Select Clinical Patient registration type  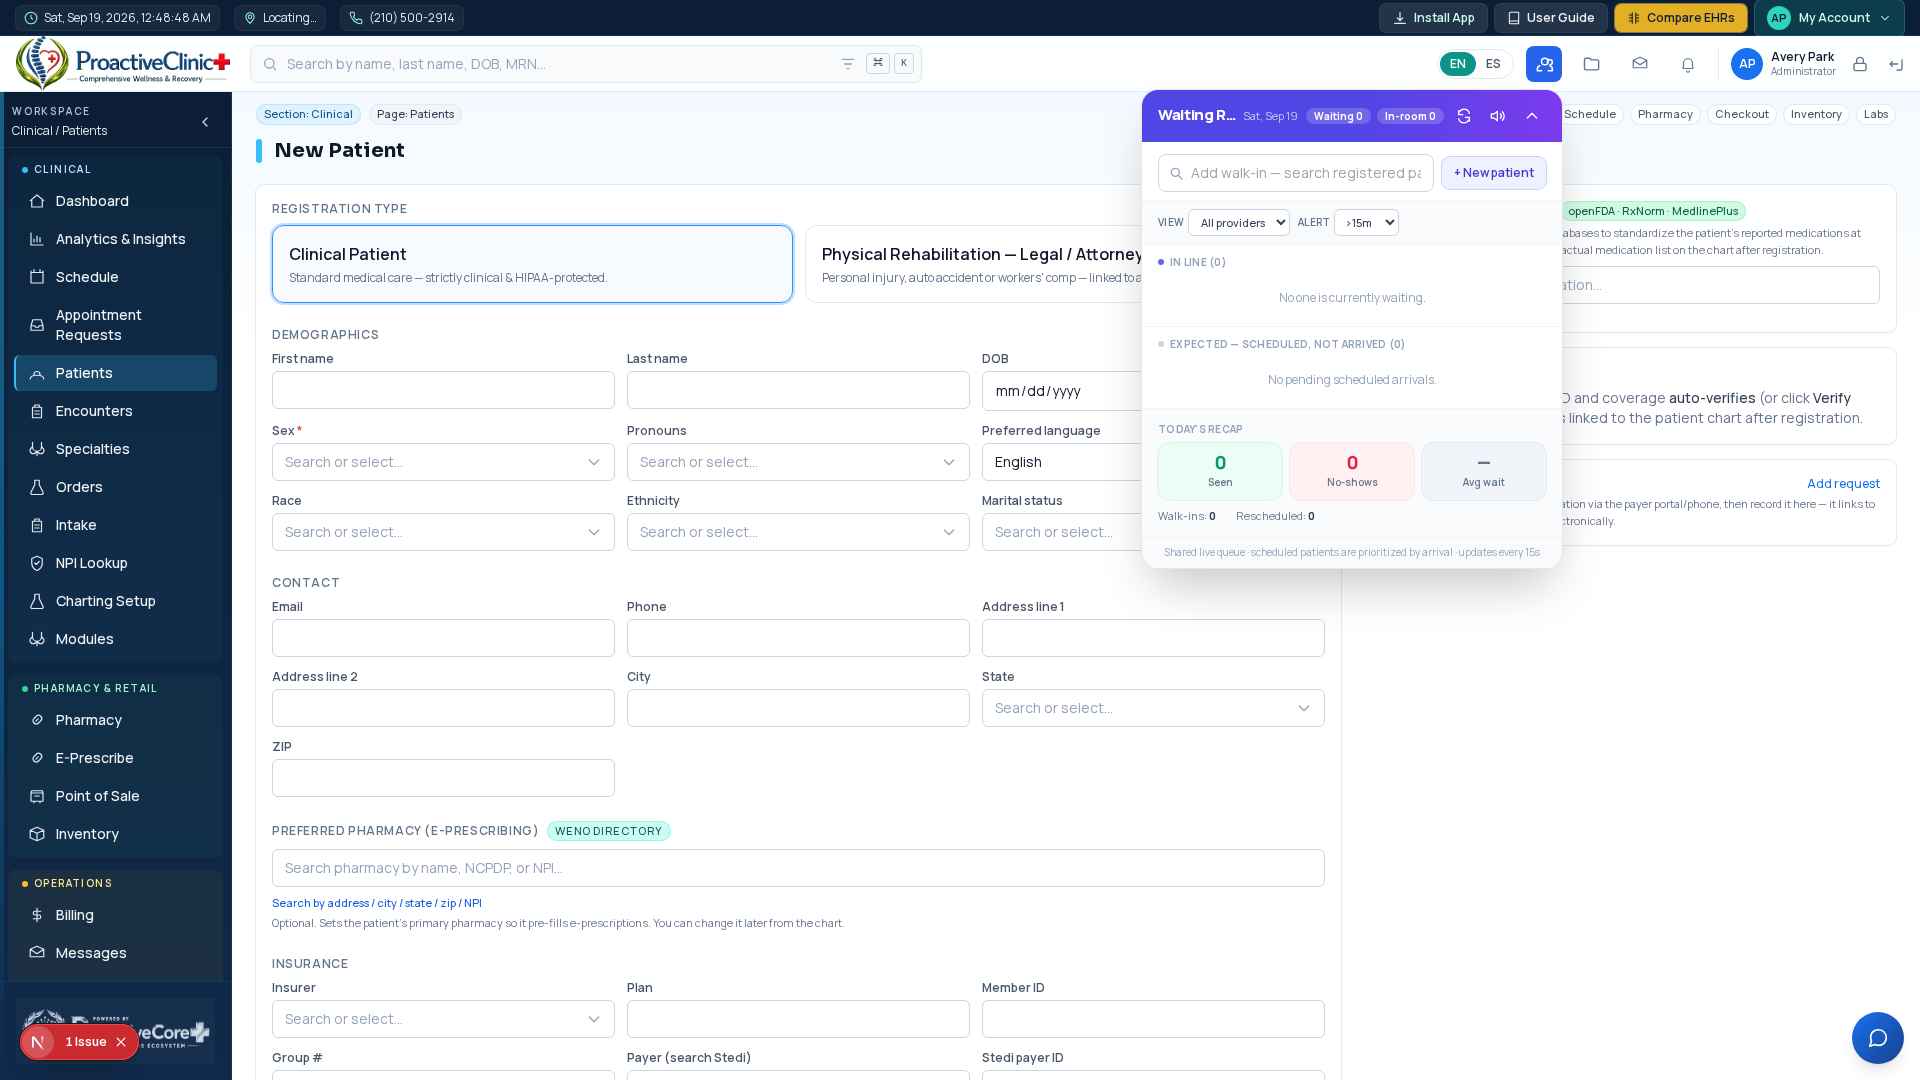pos(532,264)
